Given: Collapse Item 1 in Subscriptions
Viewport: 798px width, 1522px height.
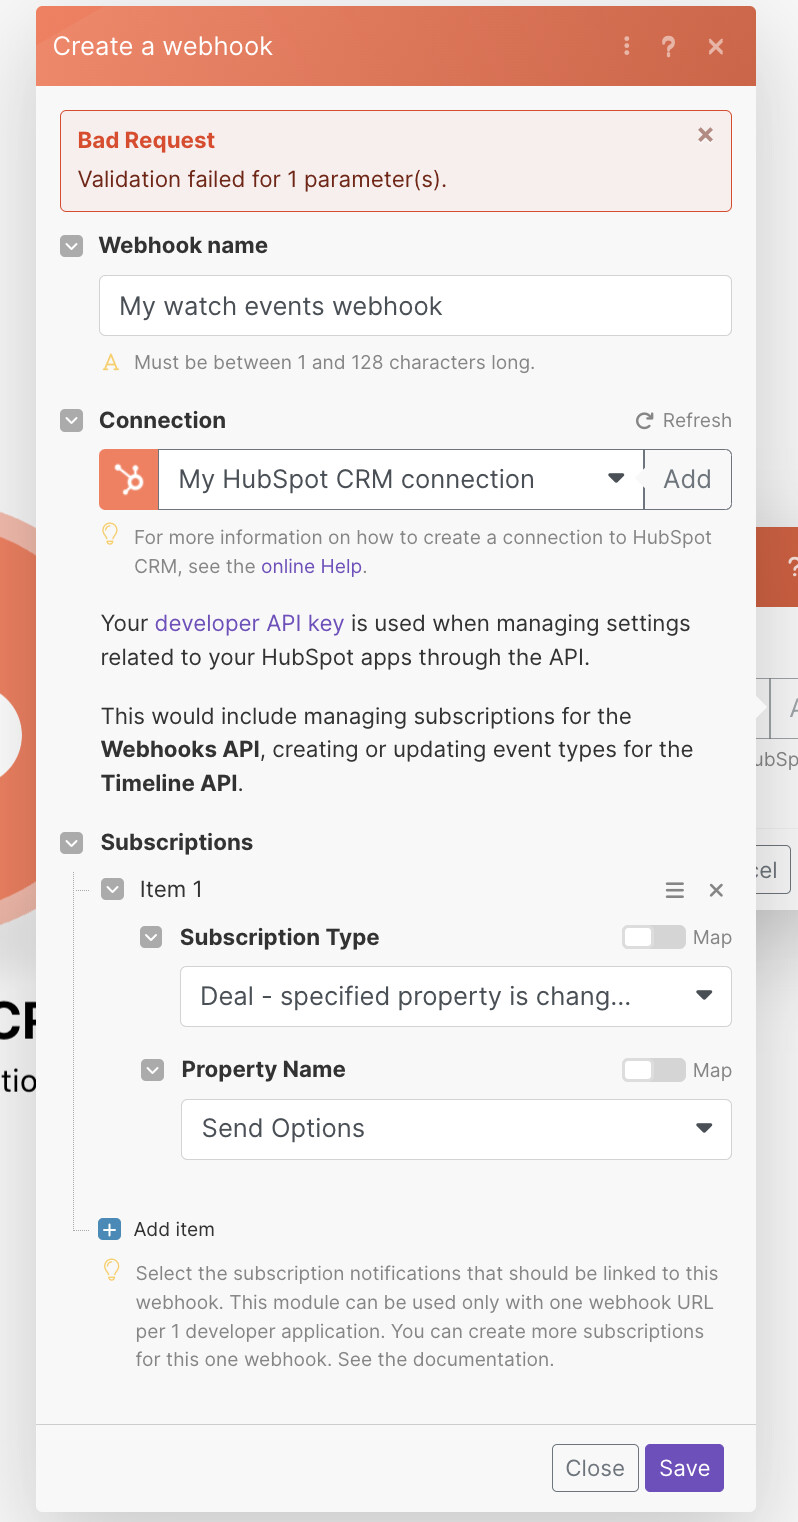Looking at the screenshot, I should click(113, 889).
